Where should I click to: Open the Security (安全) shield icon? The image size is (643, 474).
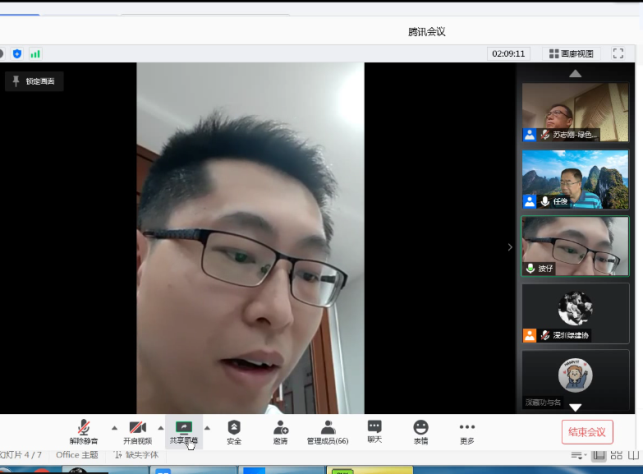click(234, 431)
